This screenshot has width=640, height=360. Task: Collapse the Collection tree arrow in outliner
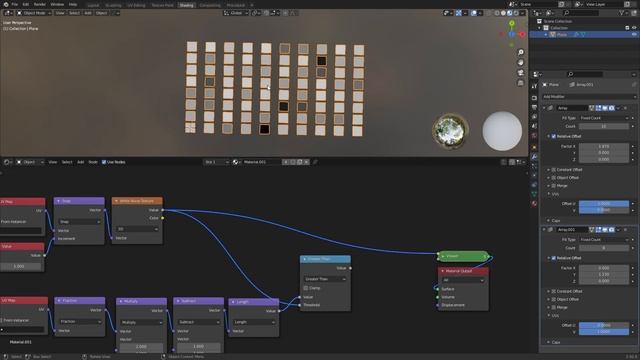click(540, 28)
